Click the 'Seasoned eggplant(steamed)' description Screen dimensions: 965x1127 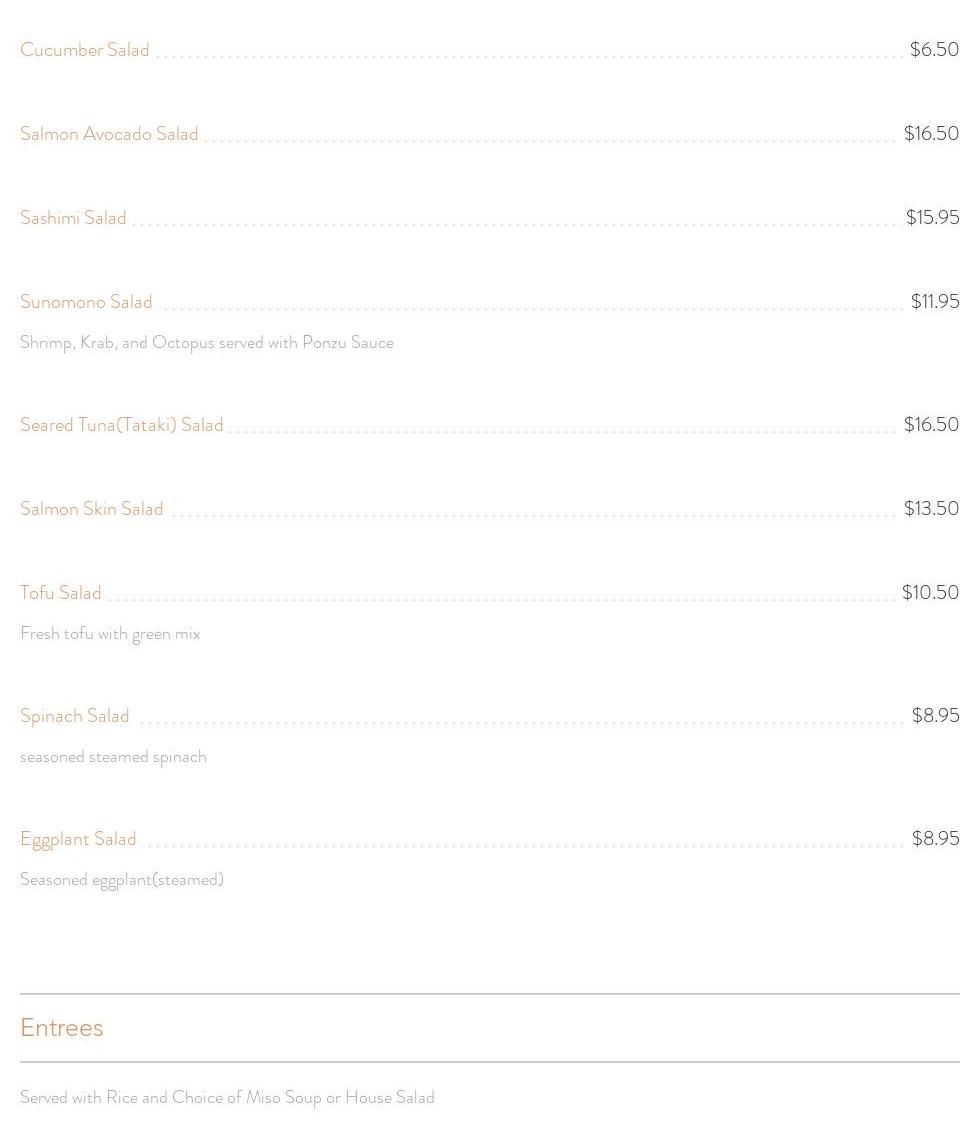pyautogui.click(x=122, y=880)
